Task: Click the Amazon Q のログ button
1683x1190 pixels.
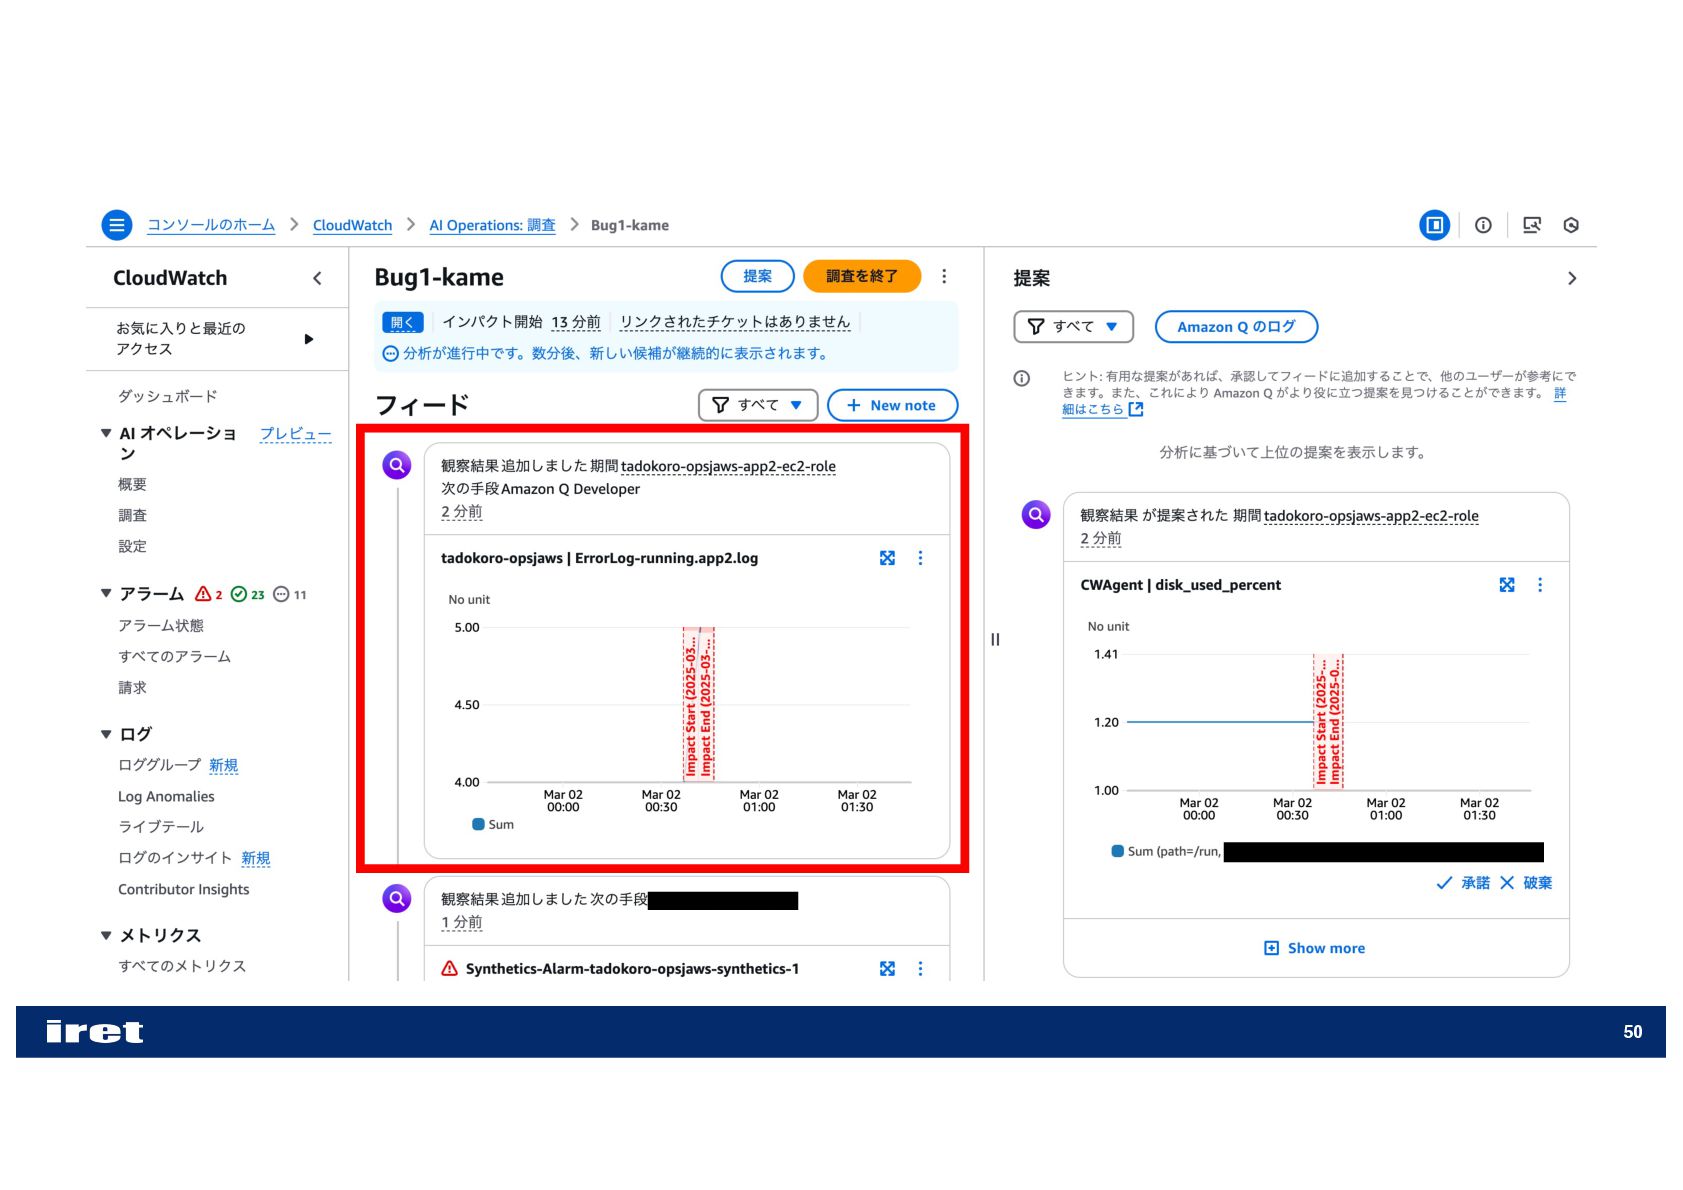Action: point(1236,326)
